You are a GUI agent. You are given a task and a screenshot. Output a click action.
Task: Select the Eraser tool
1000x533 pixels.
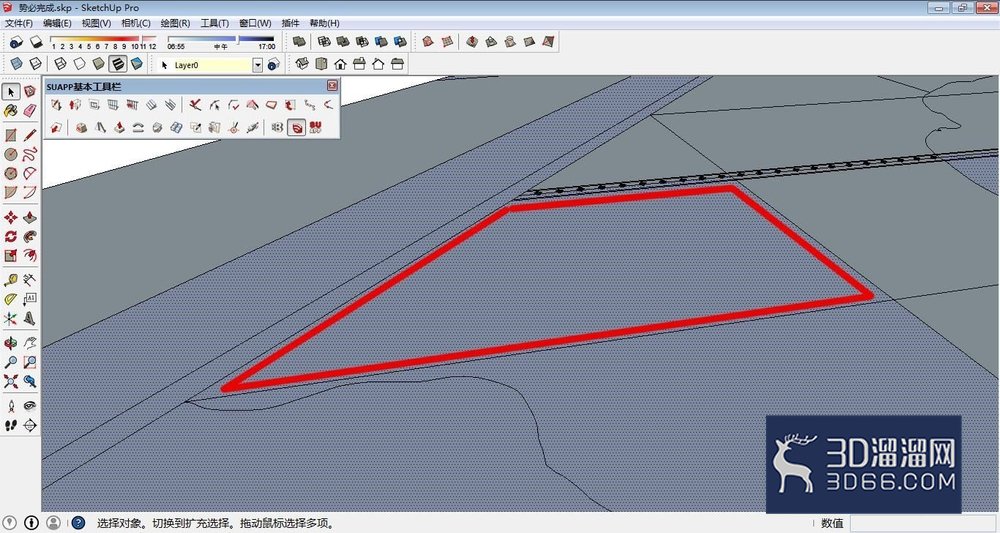tap(30, 111)
